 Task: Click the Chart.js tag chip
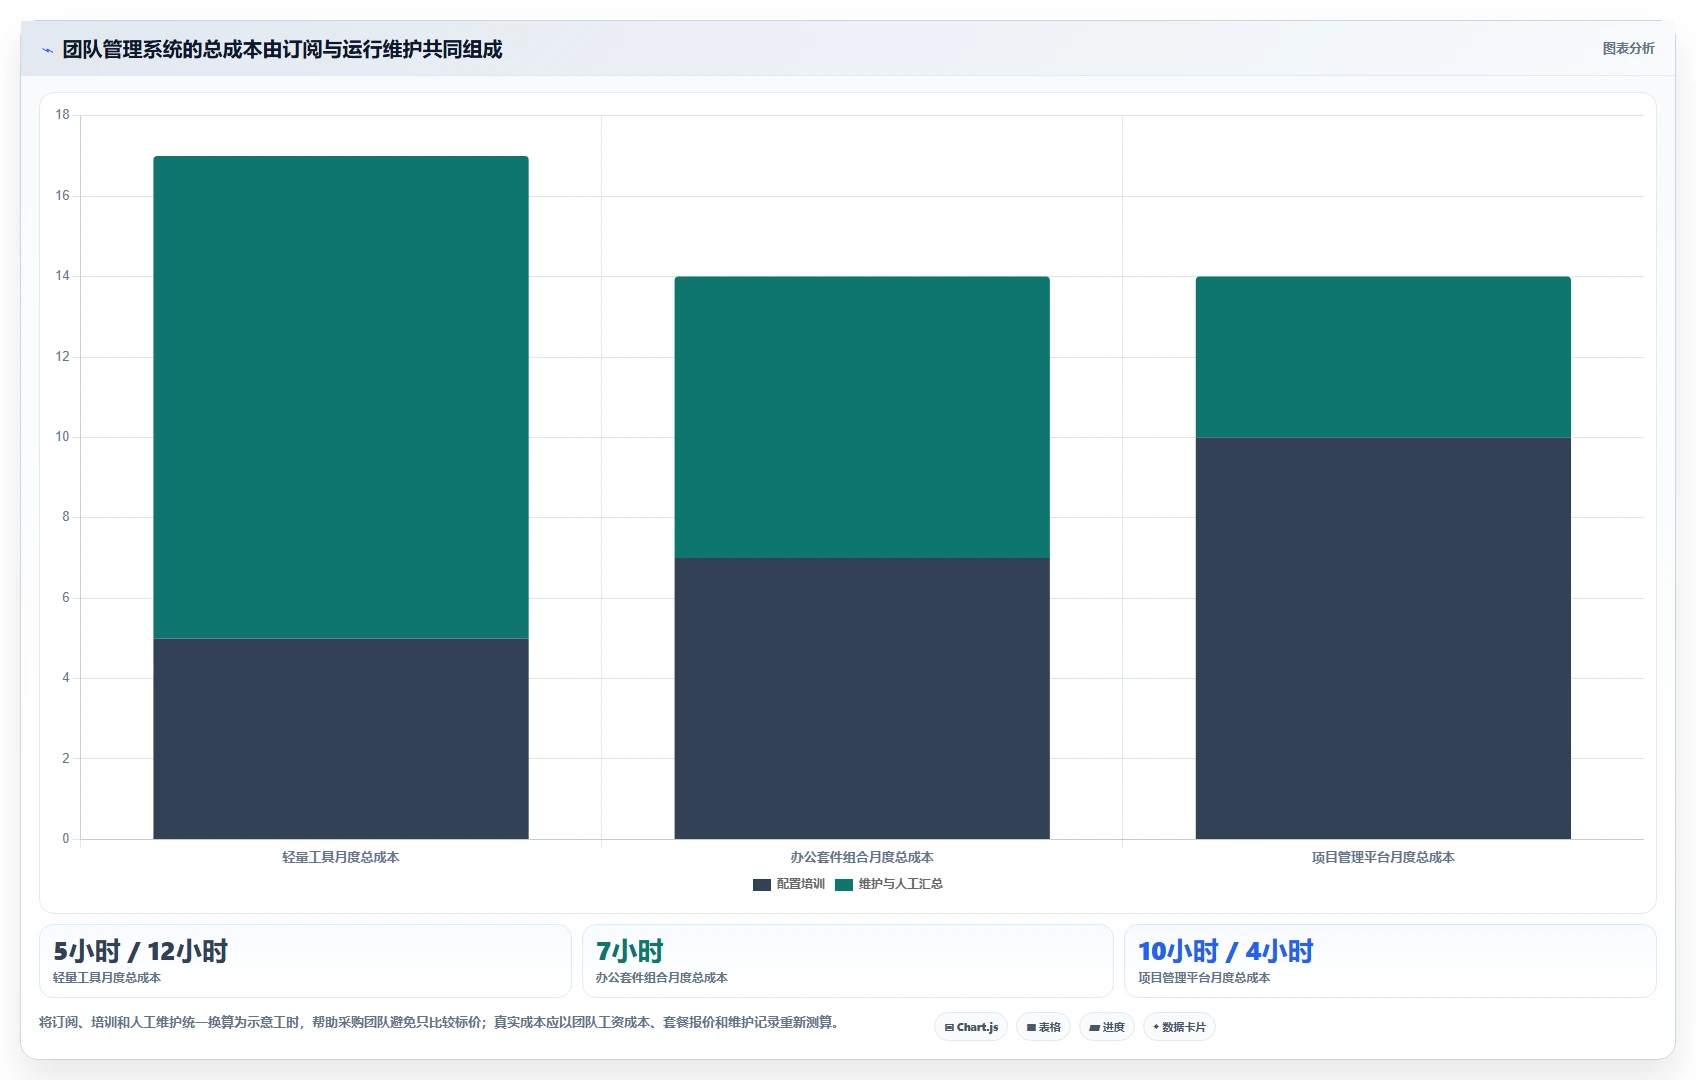(971, 1027)
